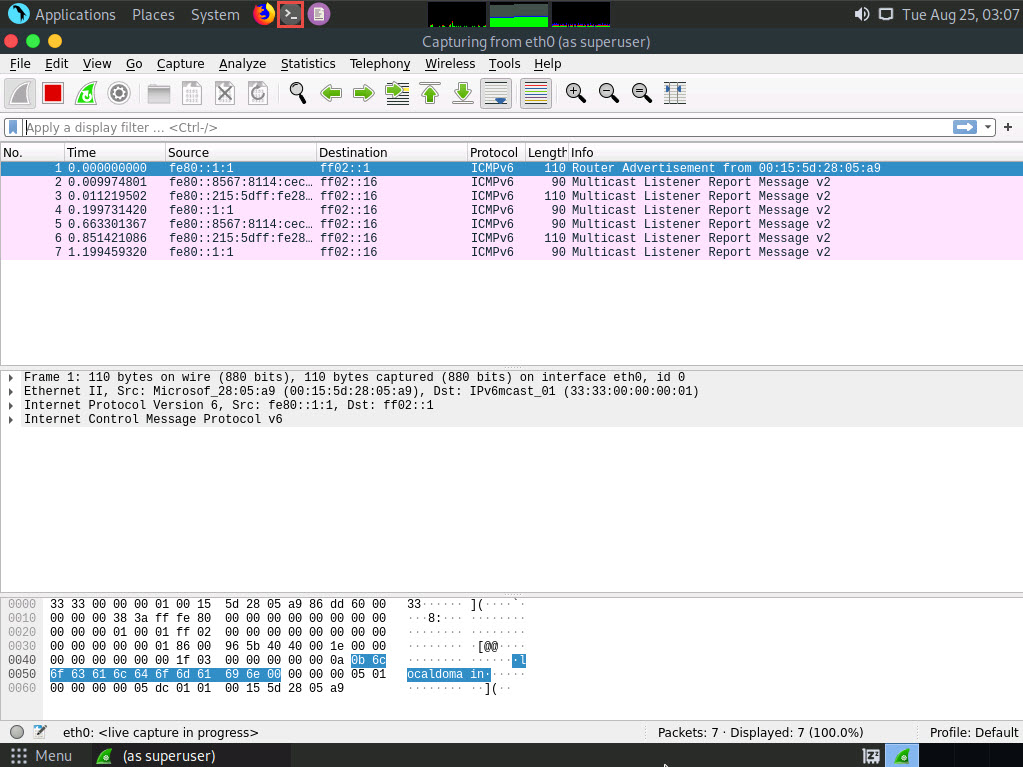Click hex byte row offset 0040

(22, 660)
